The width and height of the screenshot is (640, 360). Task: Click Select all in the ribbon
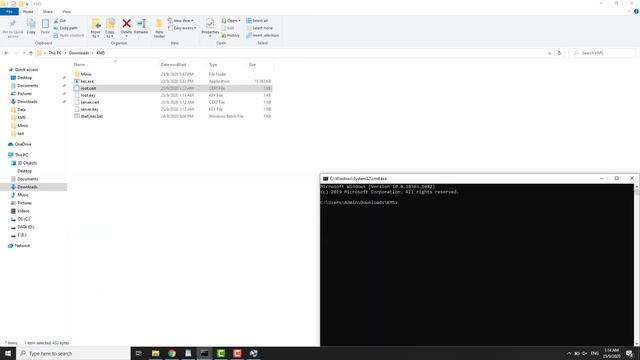pos(257,21)
